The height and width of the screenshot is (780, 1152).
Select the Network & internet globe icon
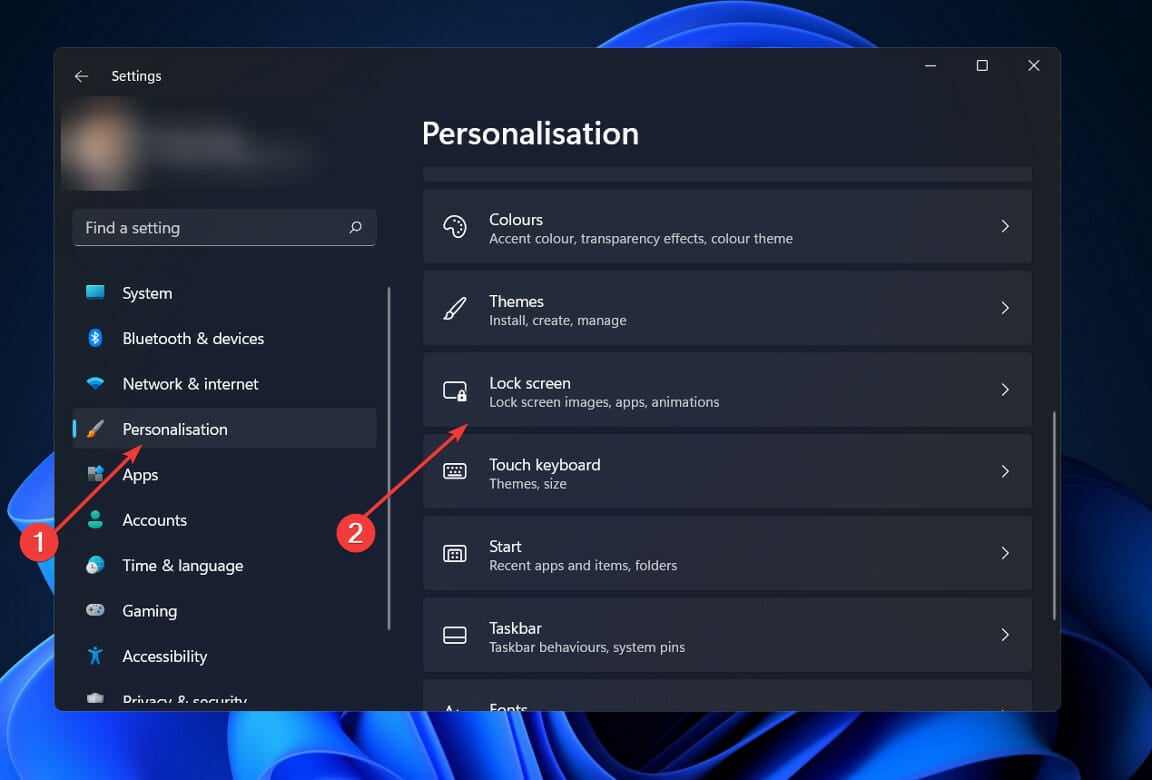[97, 383]
